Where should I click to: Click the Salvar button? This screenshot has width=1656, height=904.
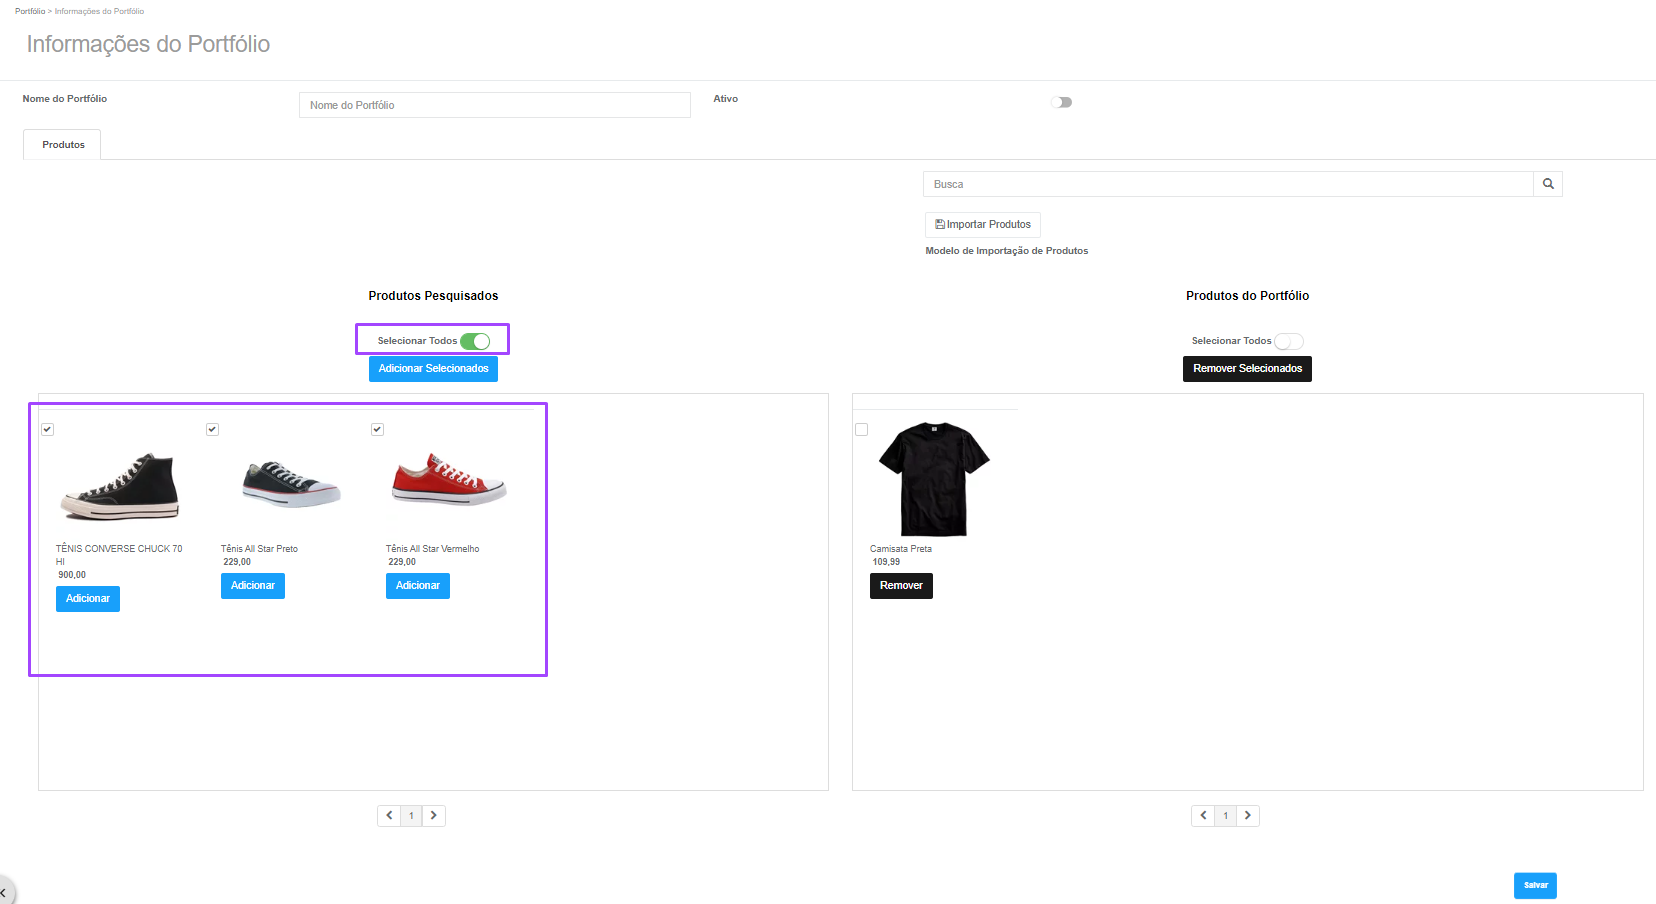tap(1535, 886)
